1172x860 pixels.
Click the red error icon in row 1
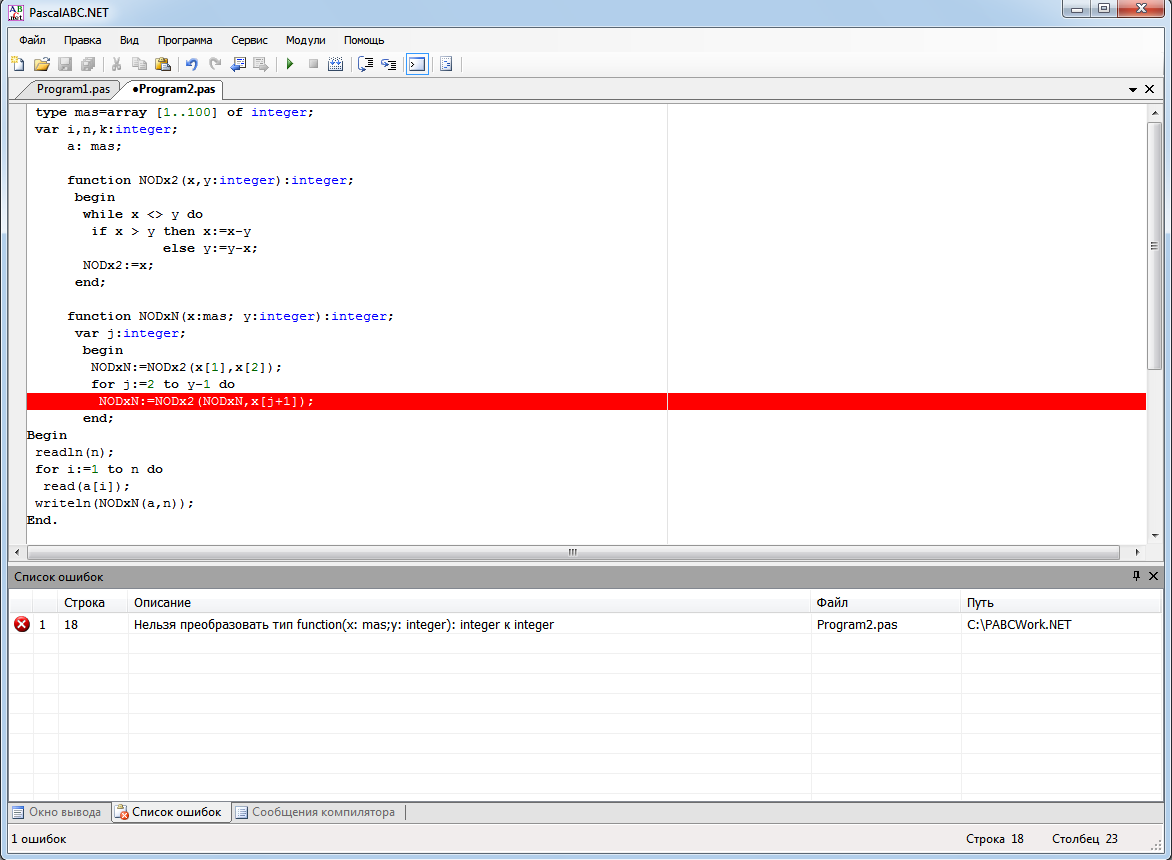pos(22,624)
